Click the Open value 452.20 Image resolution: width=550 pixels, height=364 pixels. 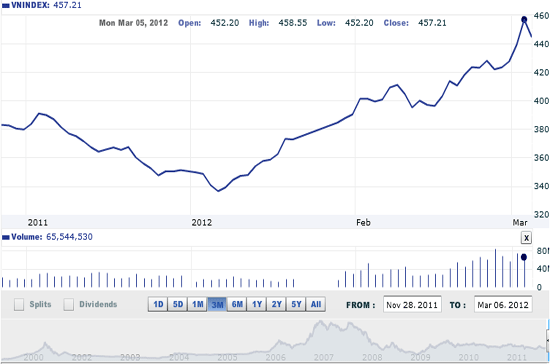[224, 23]
